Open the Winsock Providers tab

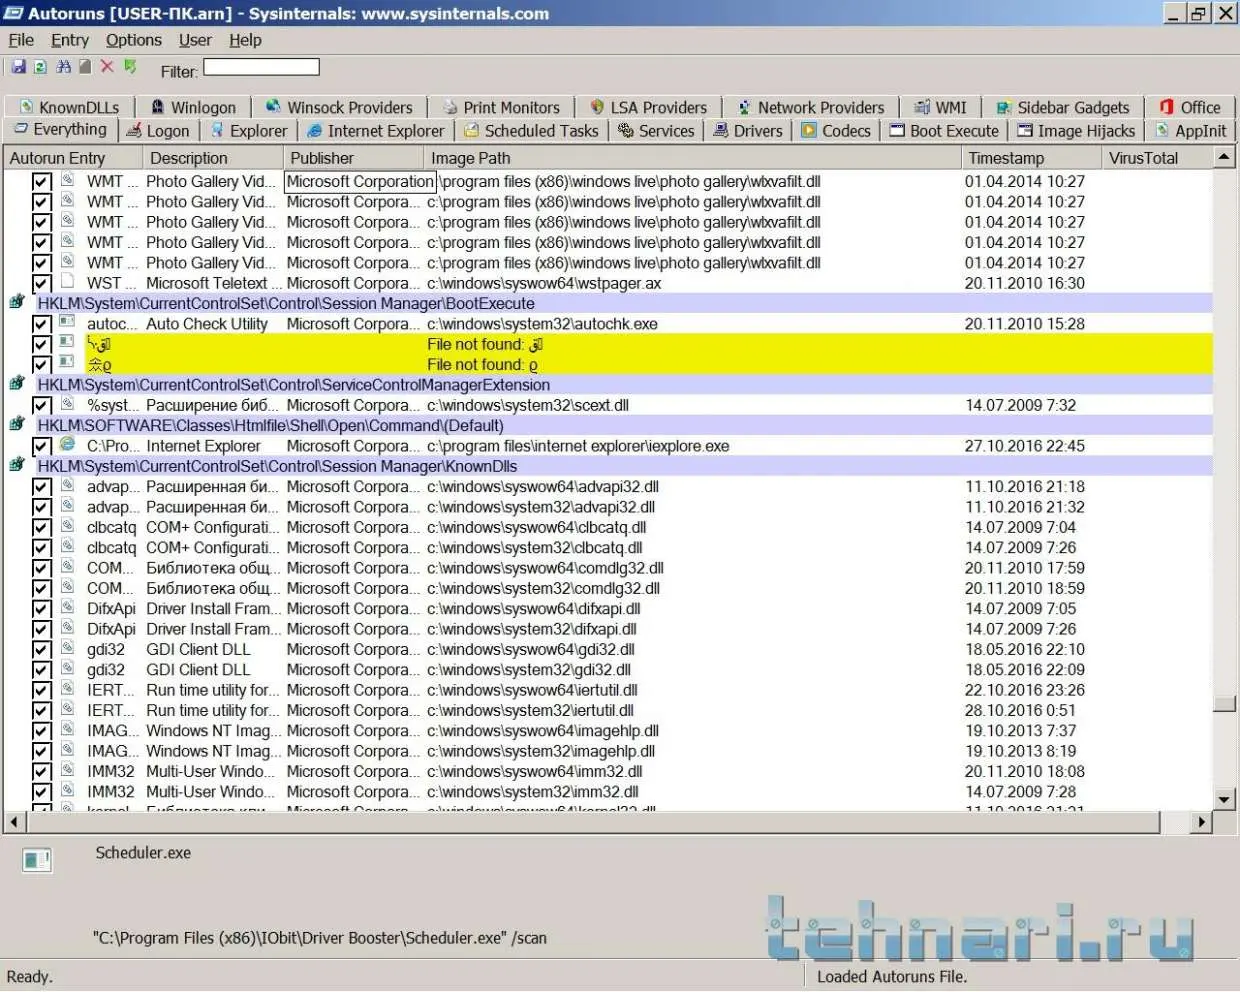339,107
